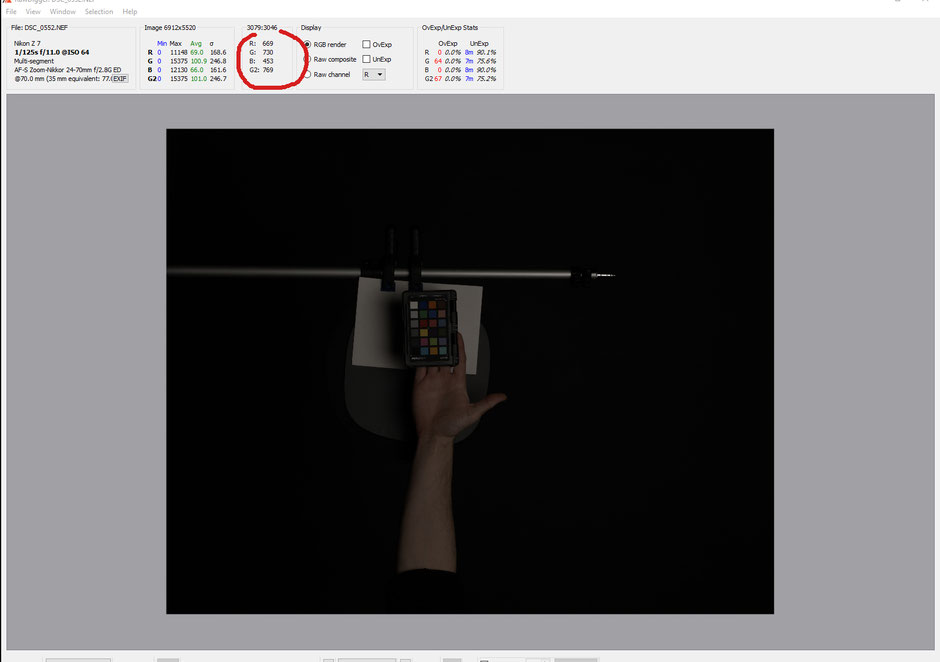This screenshot has width=940, height=662.
Task: Click R channel average 69.0
Action: [197, 52]
